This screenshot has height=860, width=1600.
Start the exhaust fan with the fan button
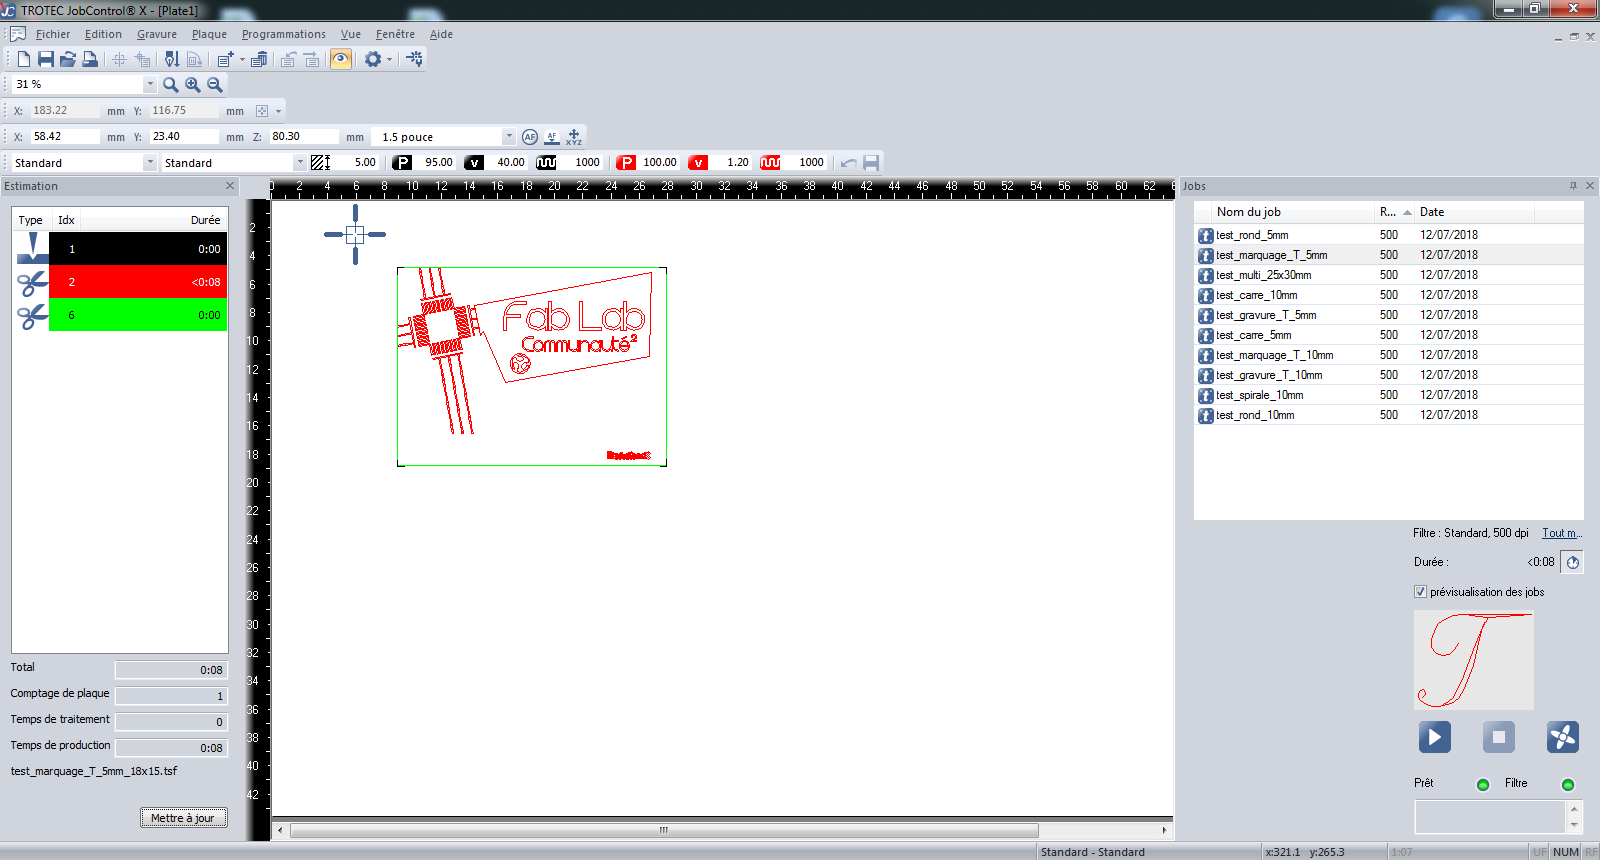coord(1562,737)
